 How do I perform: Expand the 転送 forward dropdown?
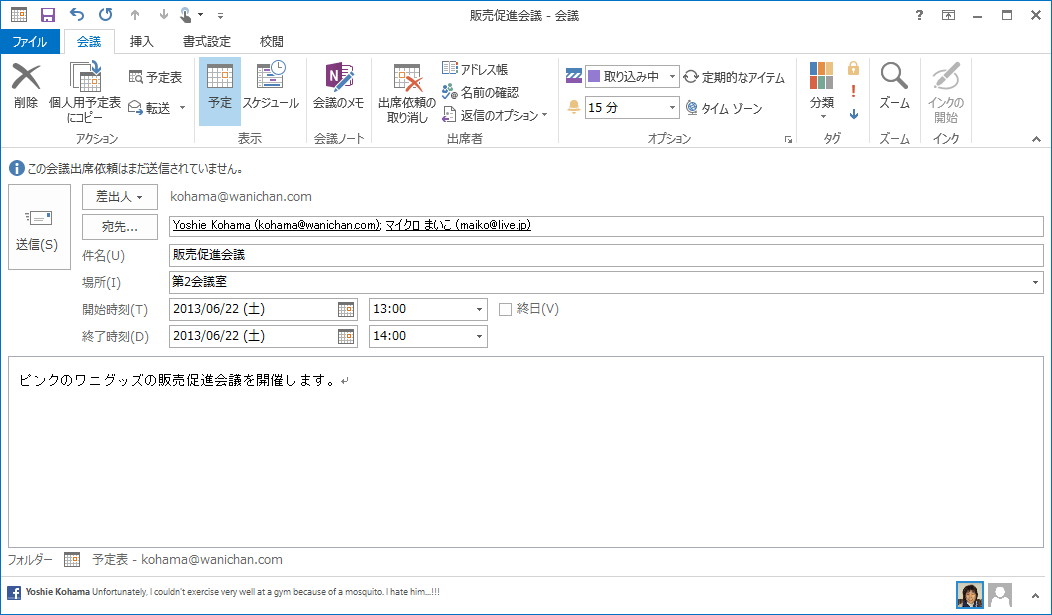(x=182, y=108)
